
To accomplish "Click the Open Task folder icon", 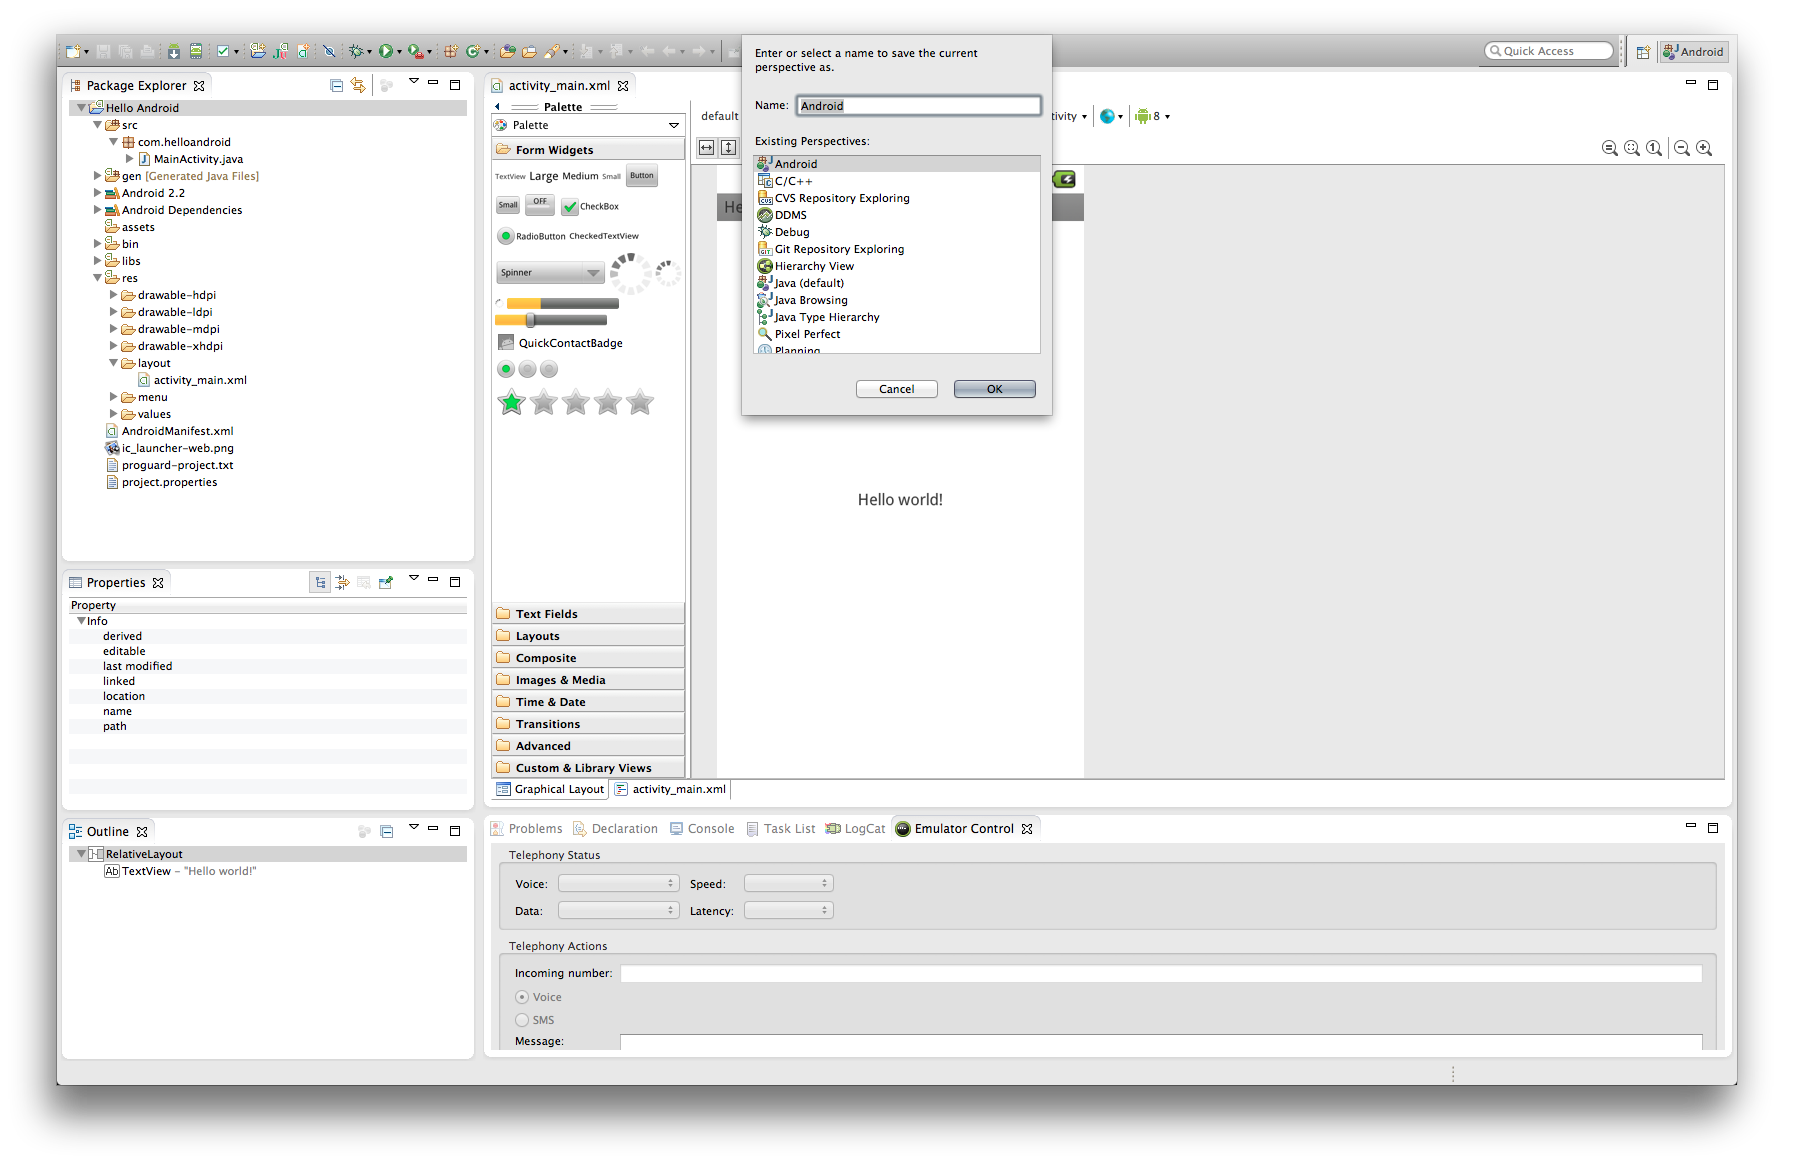I will (x=529, y=51).
